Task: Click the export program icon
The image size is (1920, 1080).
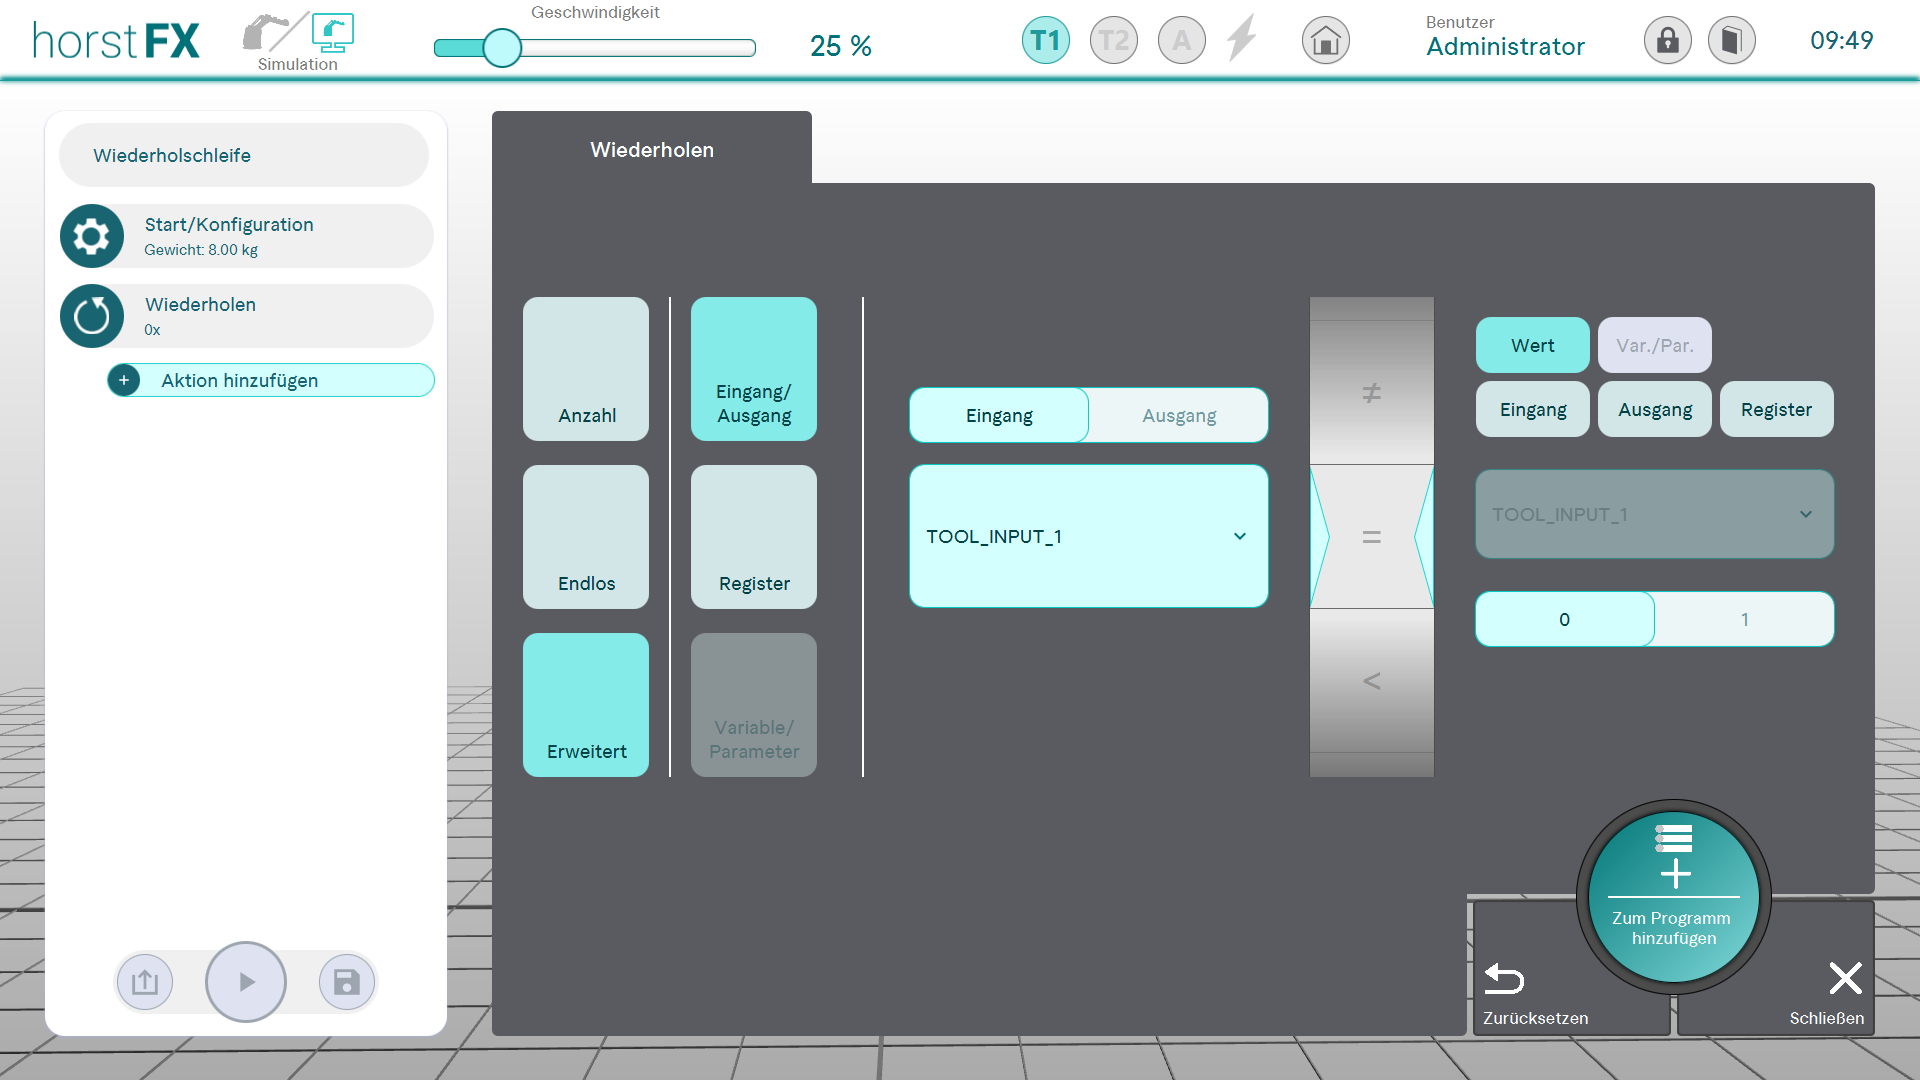Action: 145,982
